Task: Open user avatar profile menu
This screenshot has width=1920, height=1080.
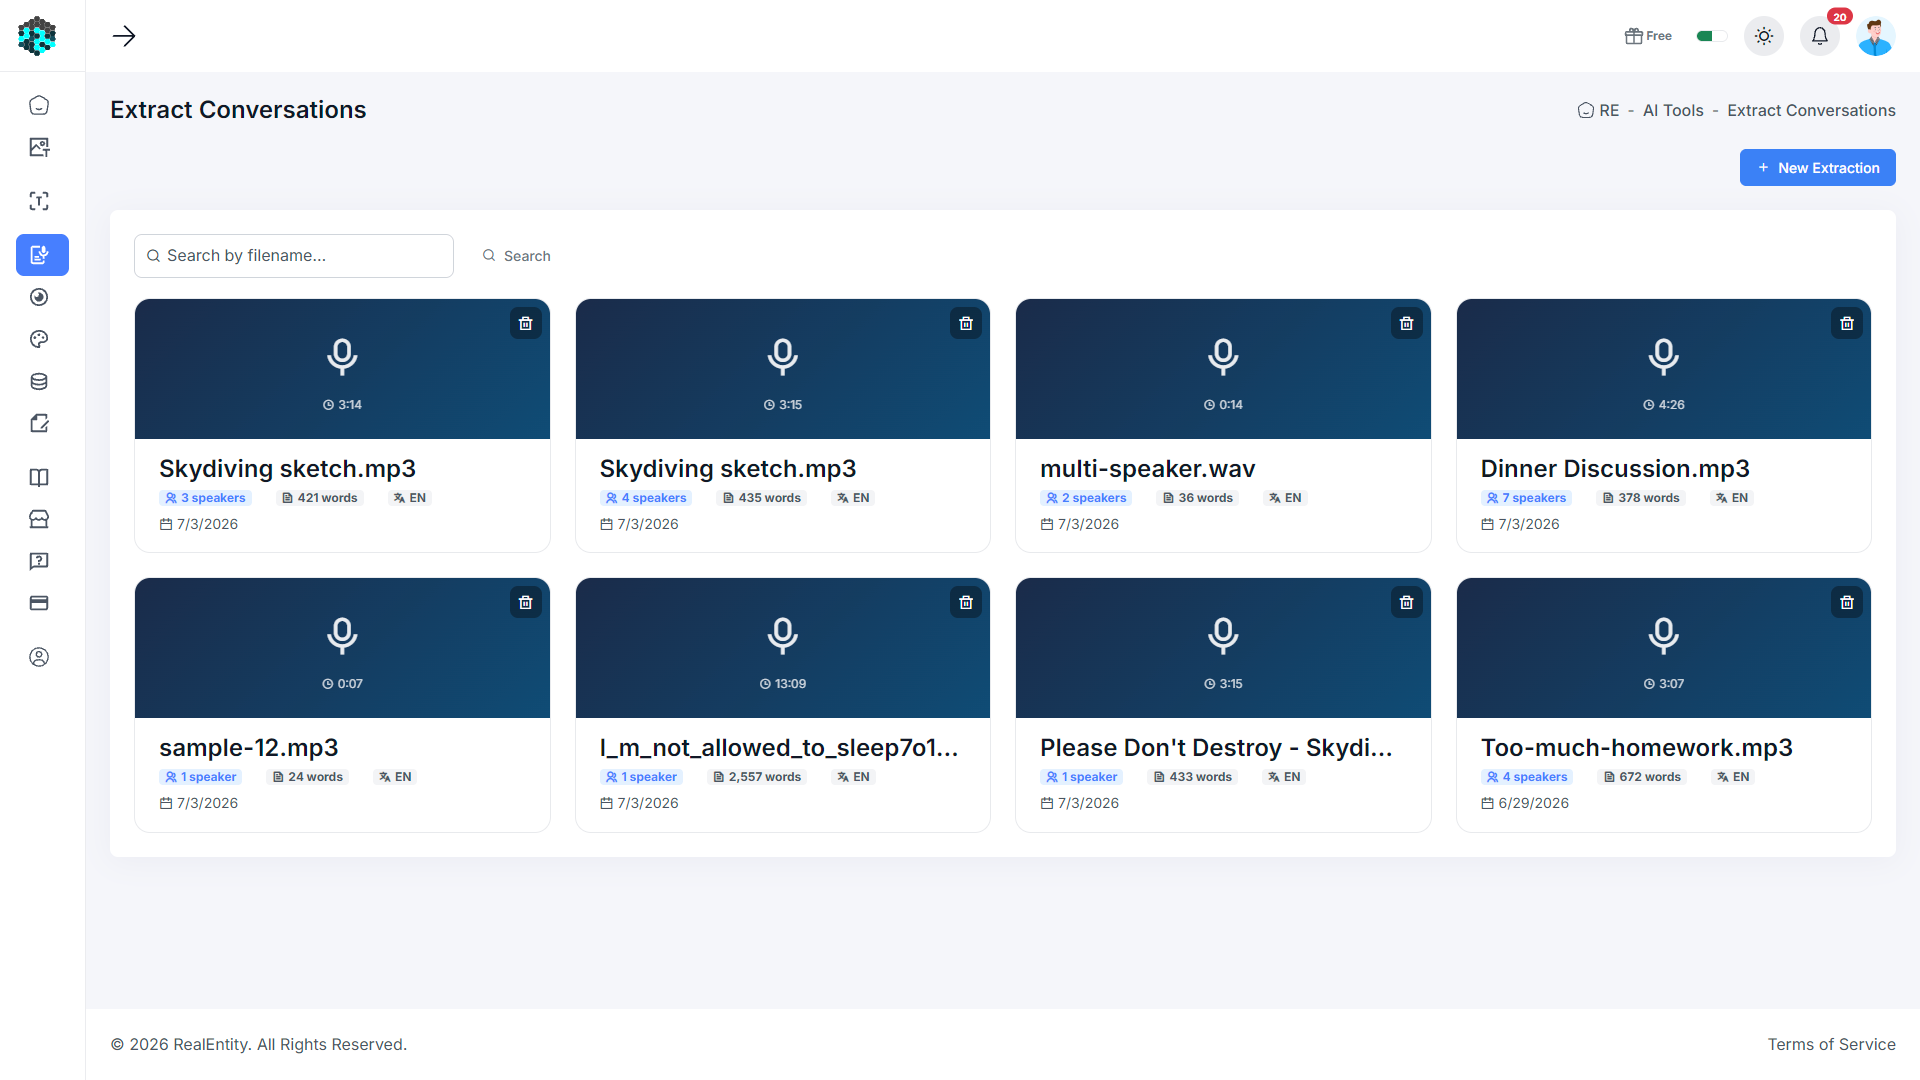Action: [x=1875, y=36]
